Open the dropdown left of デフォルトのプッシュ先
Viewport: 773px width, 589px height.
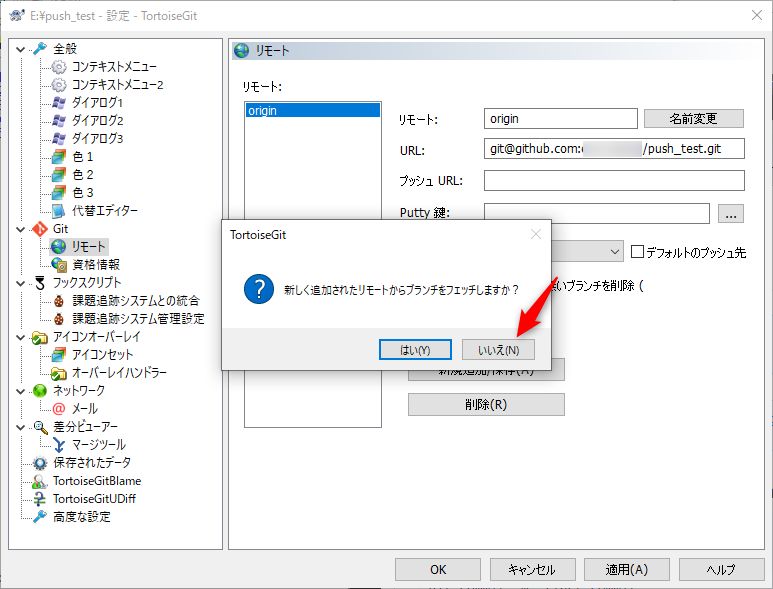pyautogui.click(x=614, y=252)
